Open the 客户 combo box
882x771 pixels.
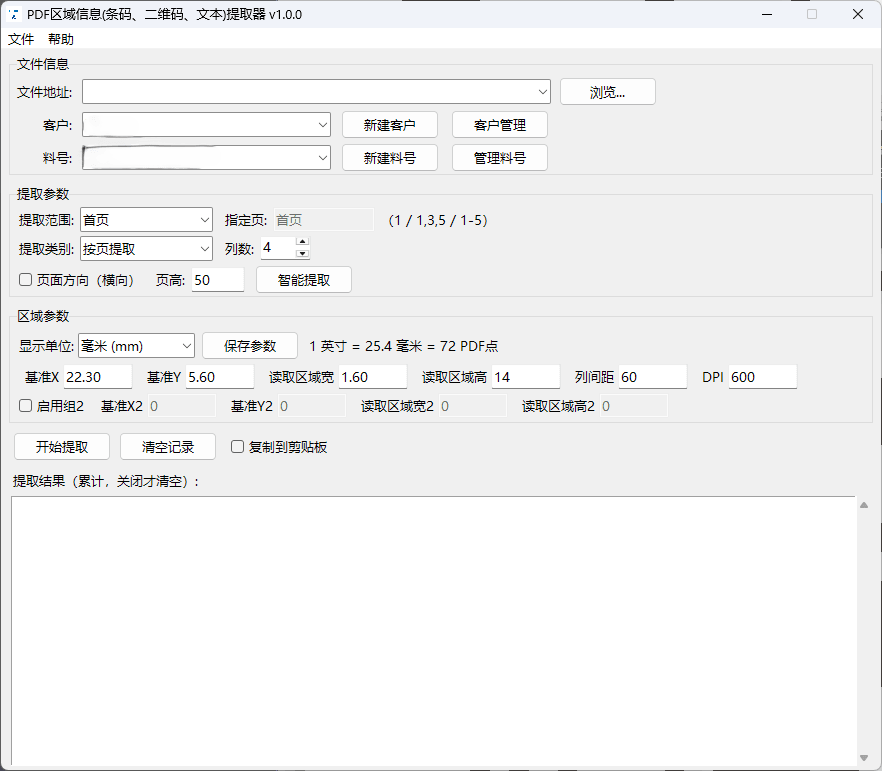pyautogui.click(x=206, y=125)
